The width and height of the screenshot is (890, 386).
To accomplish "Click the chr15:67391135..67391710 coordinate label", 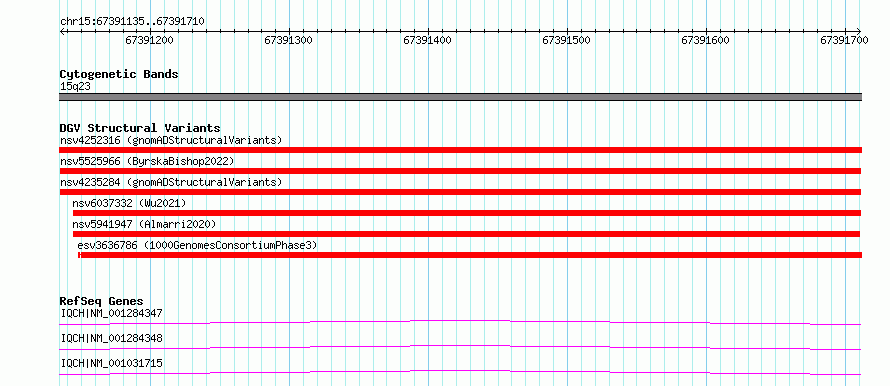I will 132,22.
